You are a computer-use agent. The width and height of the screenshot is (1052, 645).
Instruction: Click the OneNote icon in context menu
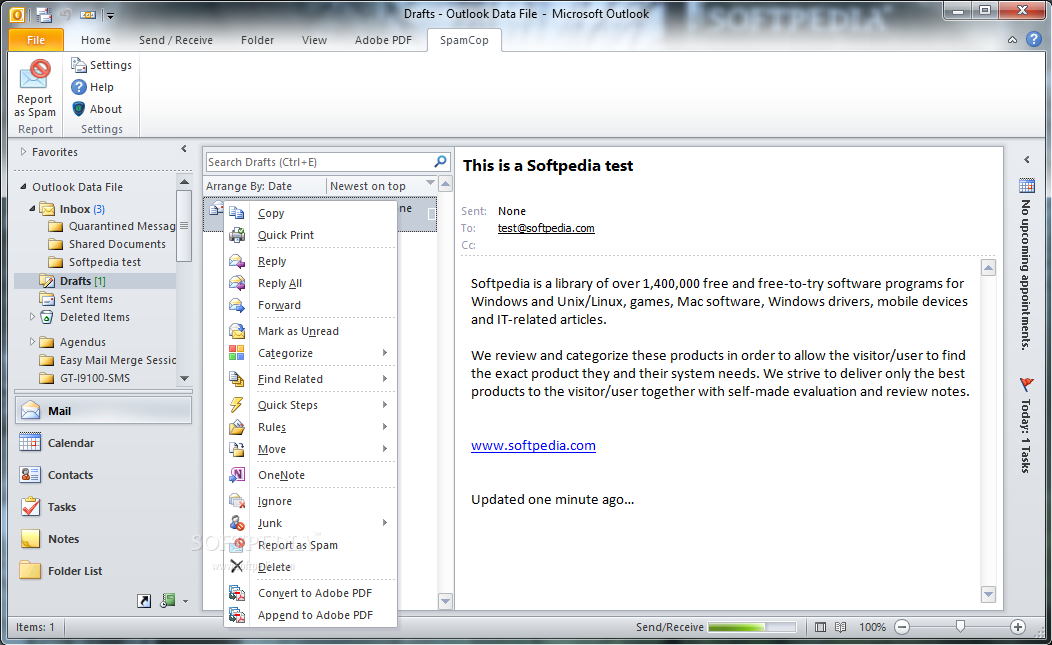(x=237, y=475)
